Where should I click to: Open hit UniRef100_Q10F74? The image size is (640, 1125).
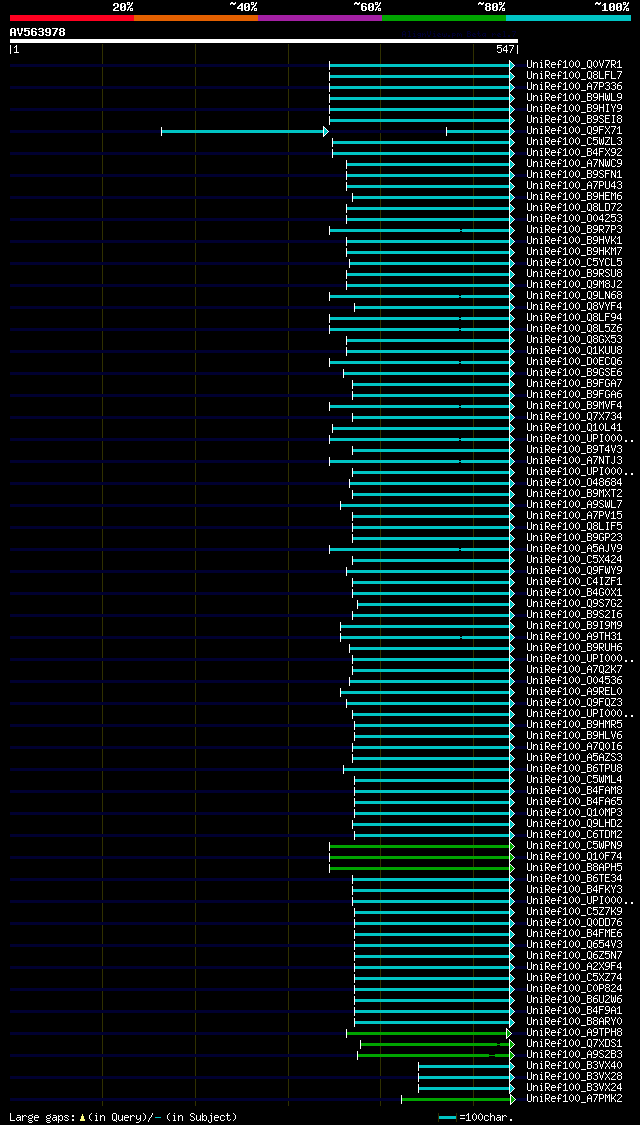[574, 857]
